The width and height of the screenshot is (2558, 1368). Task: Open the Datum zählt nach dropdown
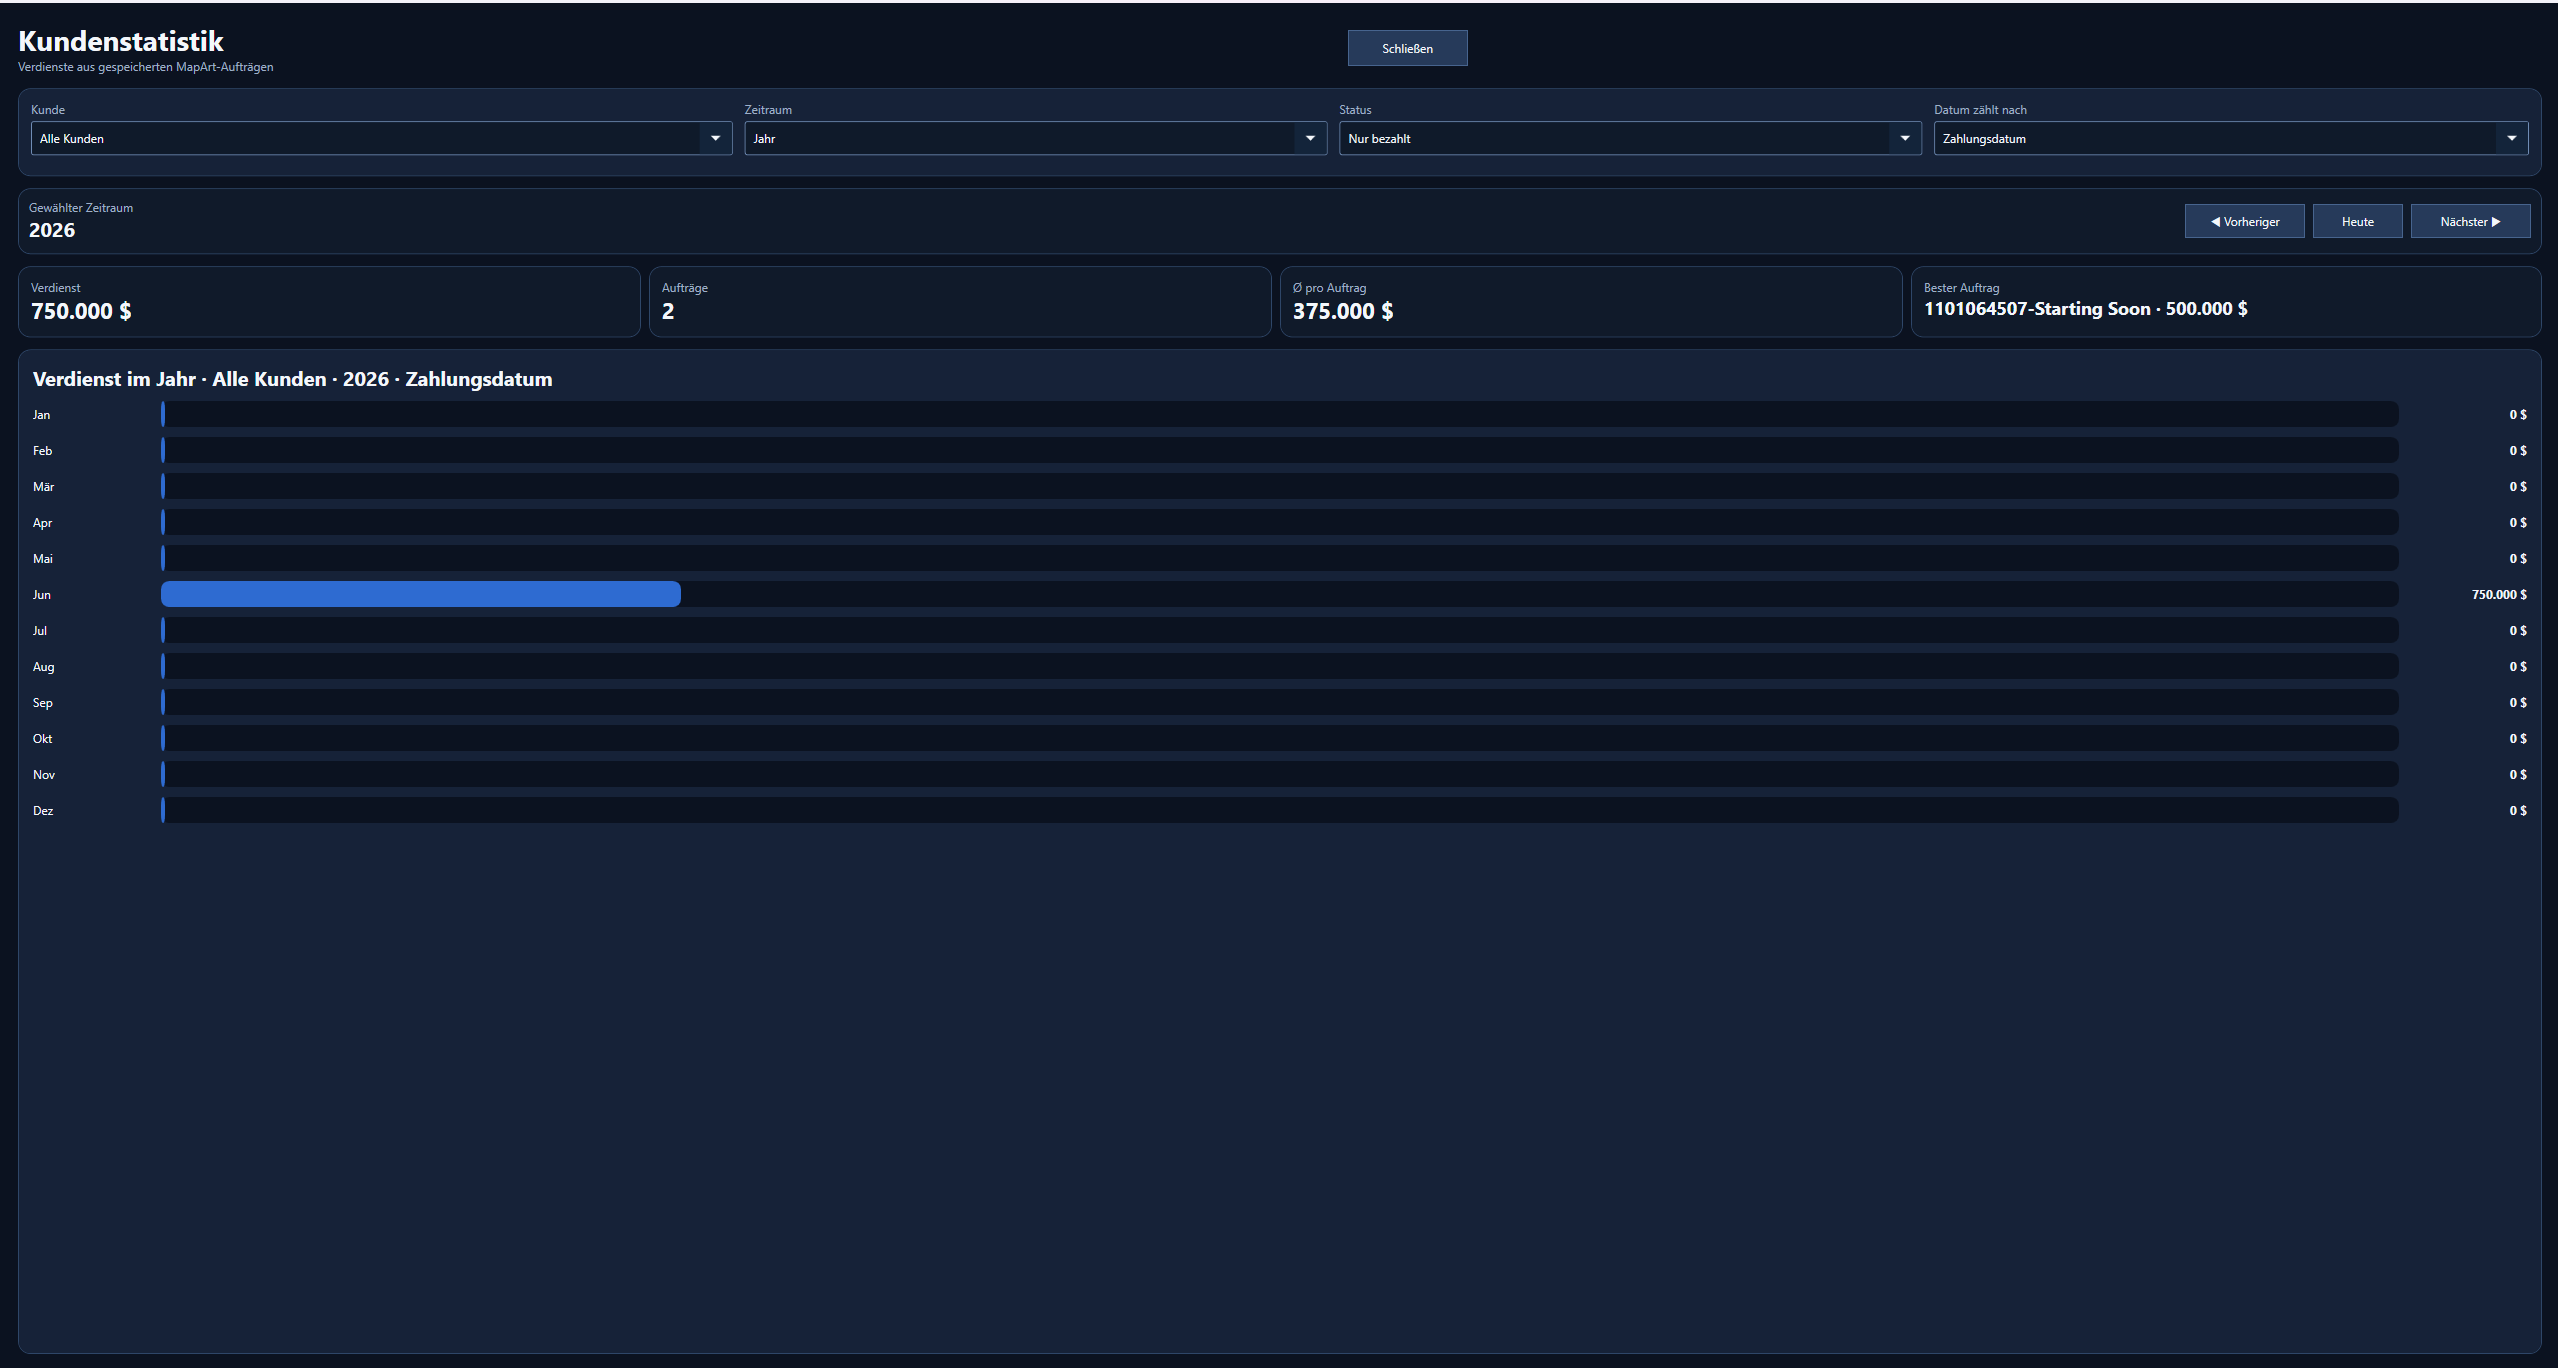click(x=2231, y=138)
